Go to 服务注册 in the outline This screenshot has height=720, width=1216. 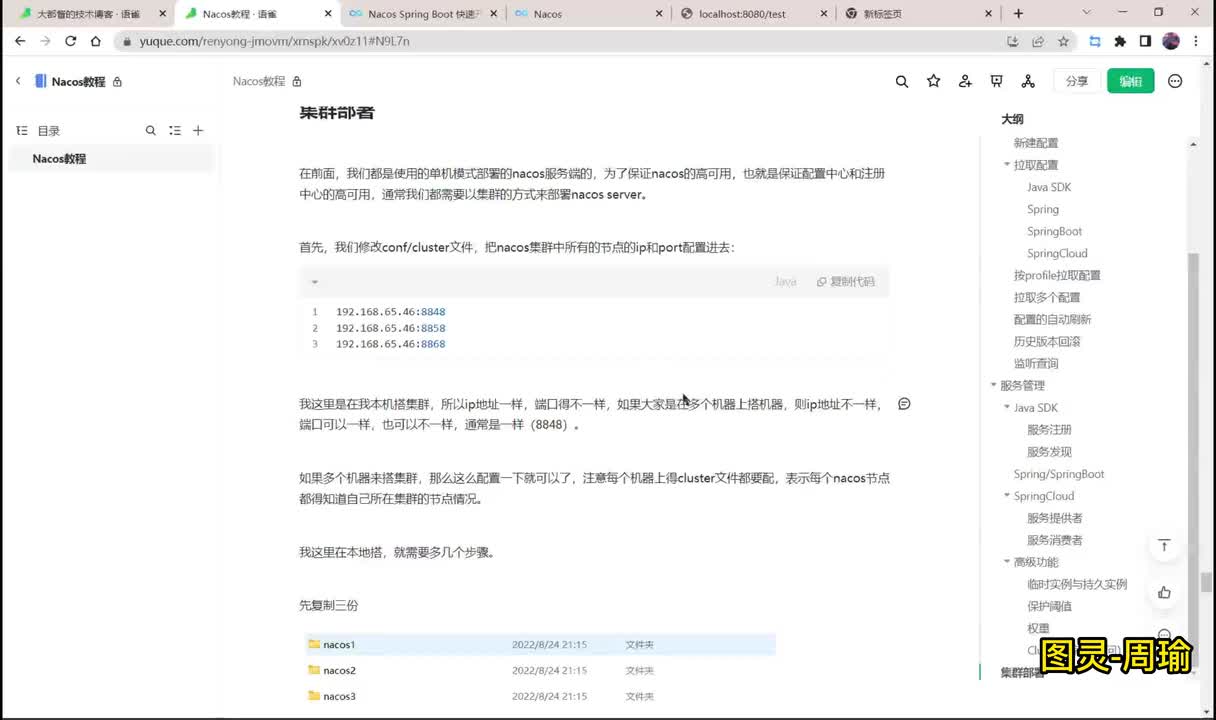point(1049,430)
